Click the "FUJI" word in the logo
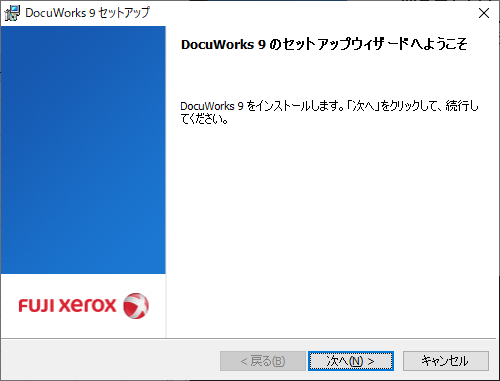 click(36, 306)
